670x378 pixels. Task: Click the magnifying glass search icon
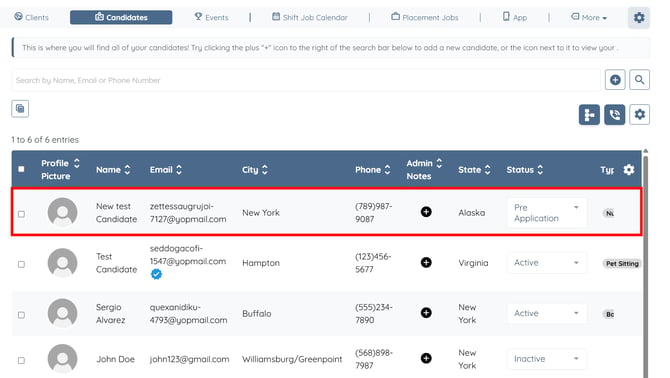(639, 80)
